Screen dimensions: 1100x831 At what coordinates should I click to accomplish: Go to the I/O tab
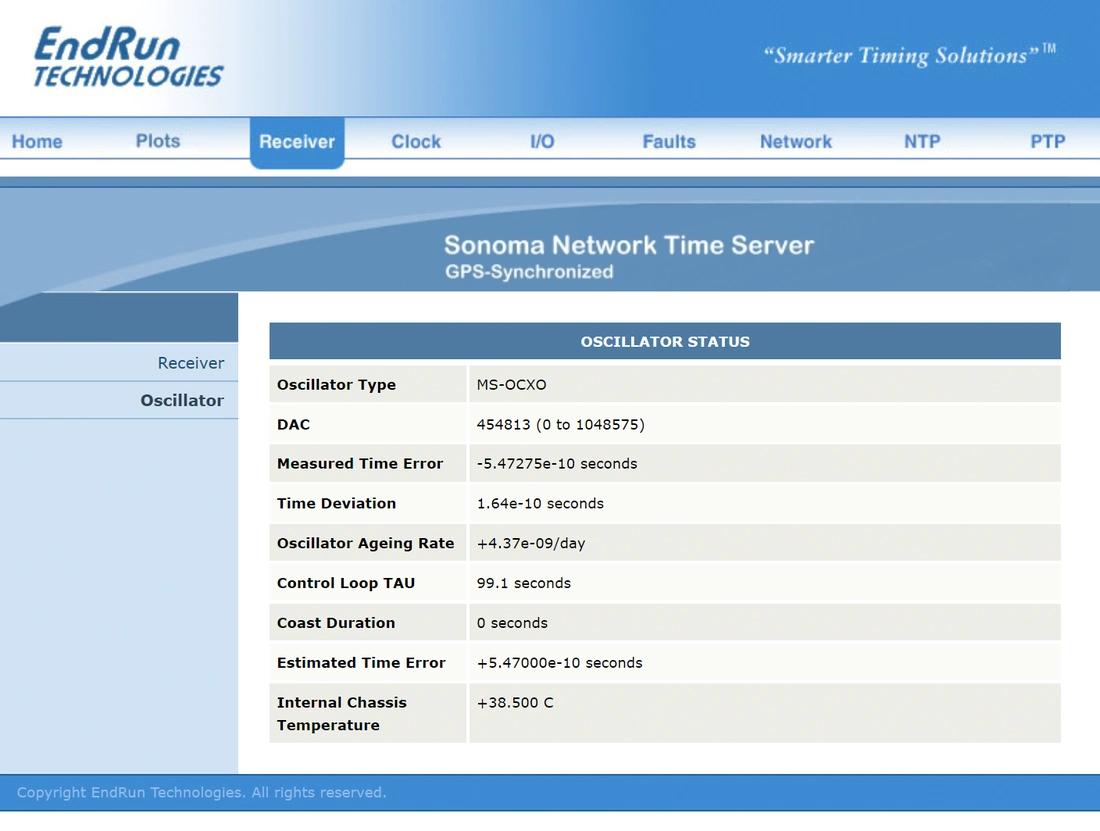pos(542,142)
